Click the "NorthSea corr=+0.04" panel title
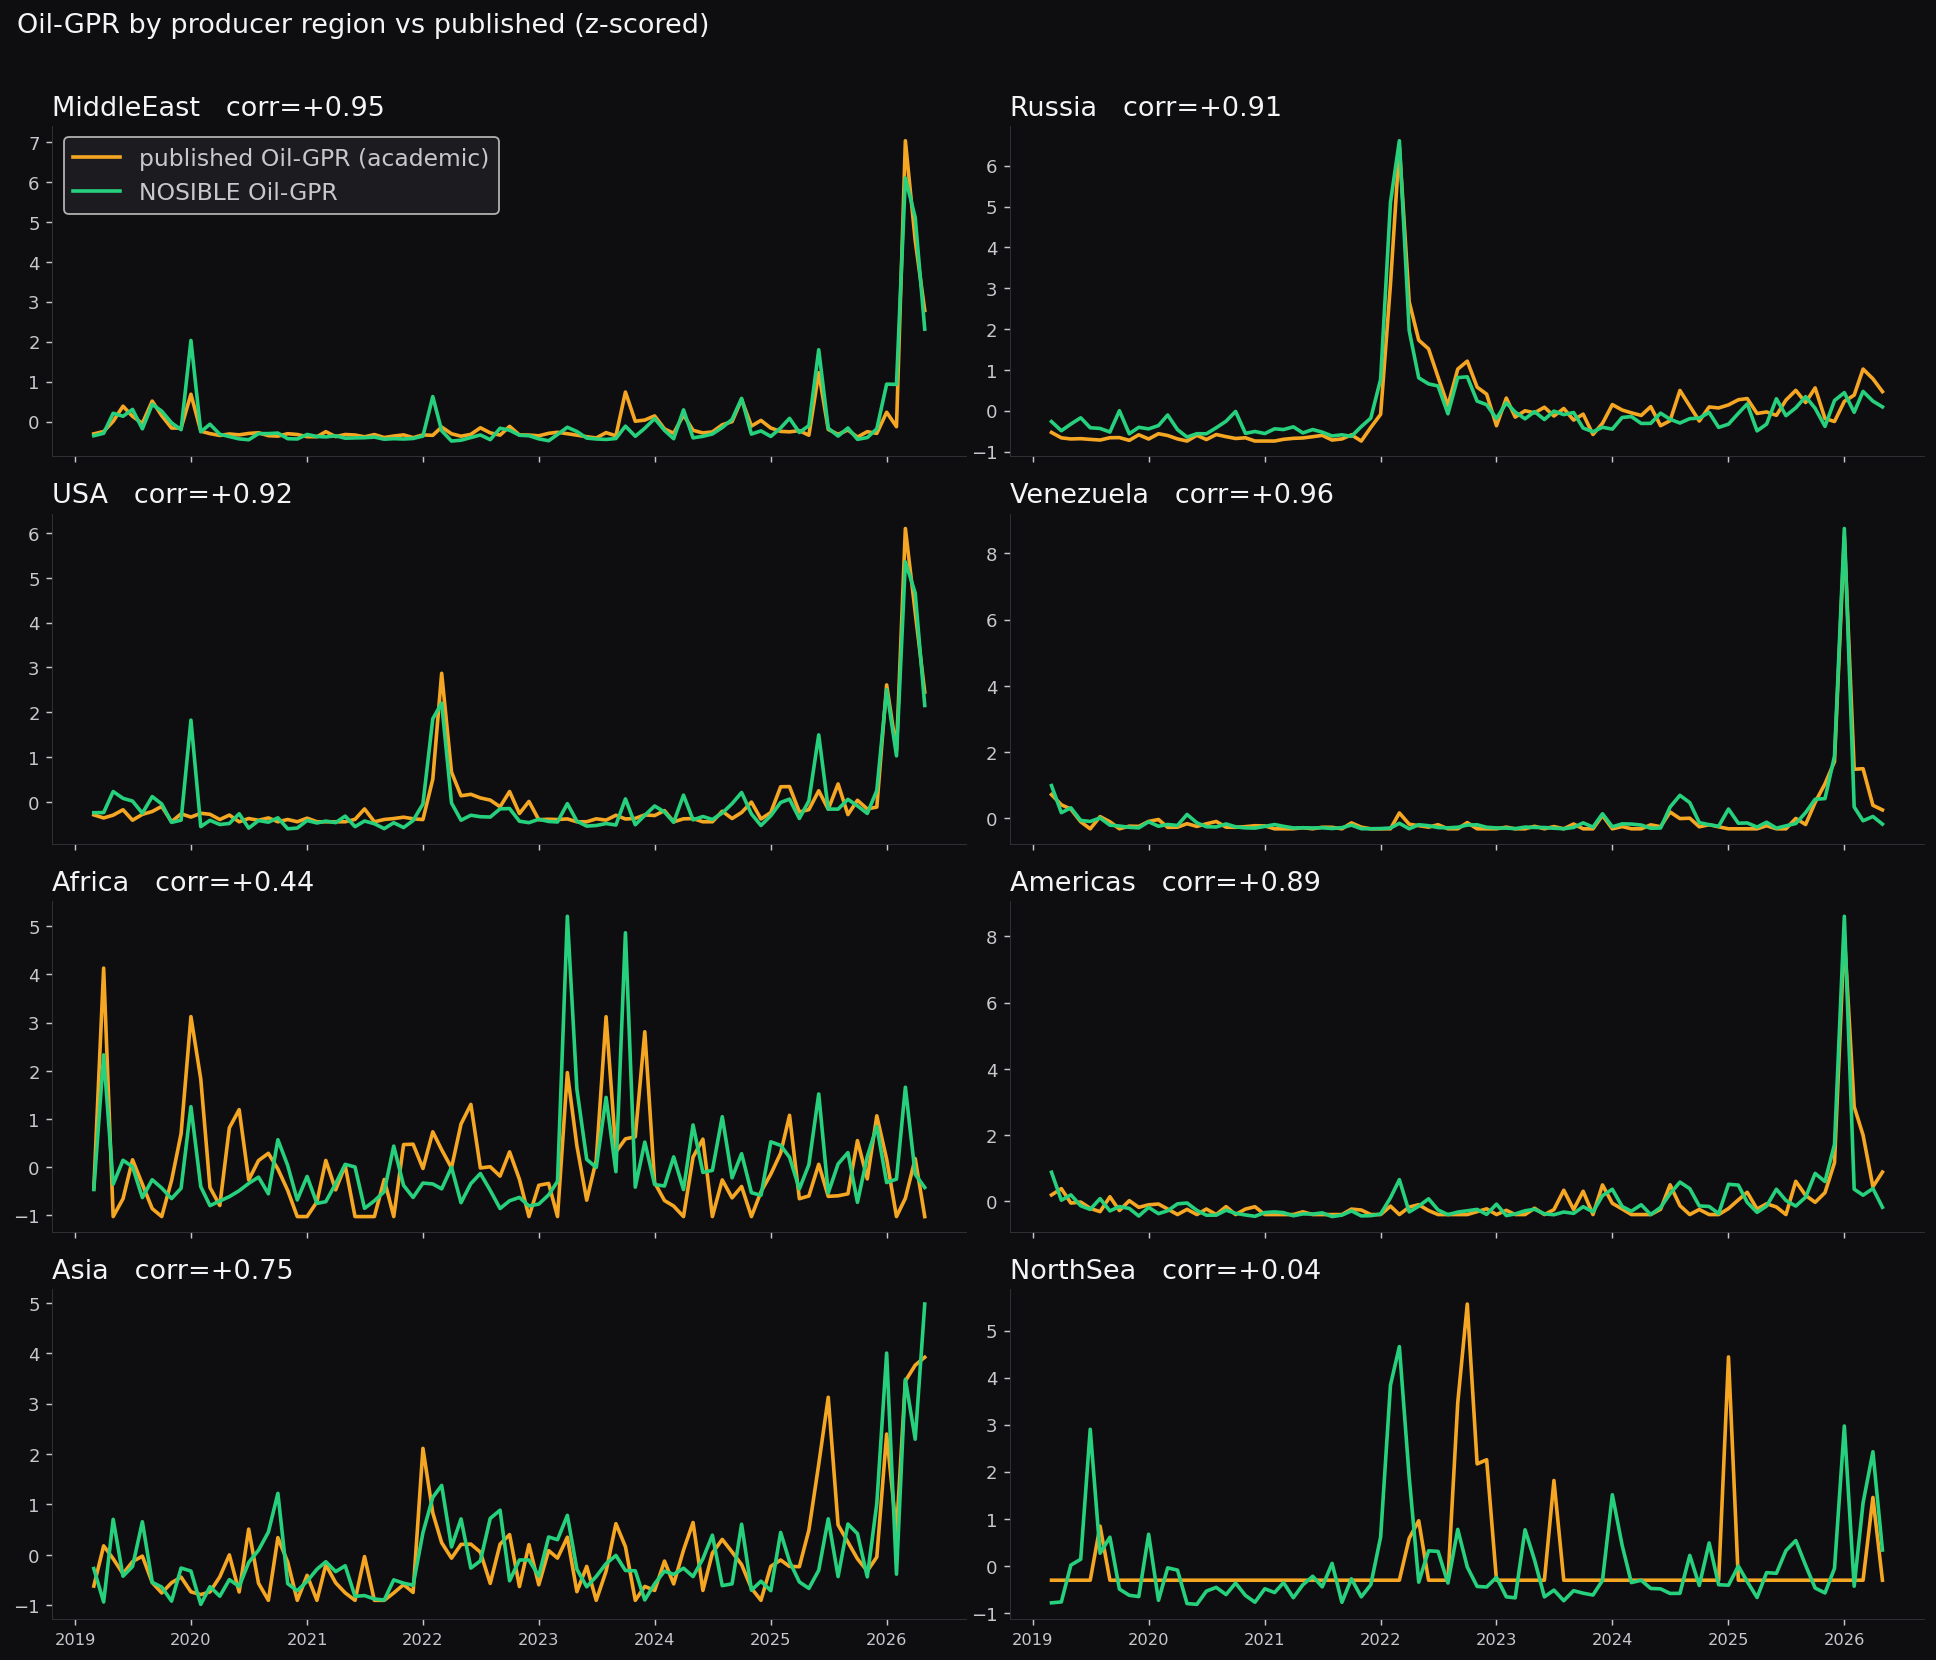The width and height of the screenshot is (1936, 1660). pyautogui.click(x=1165, y=1270)
